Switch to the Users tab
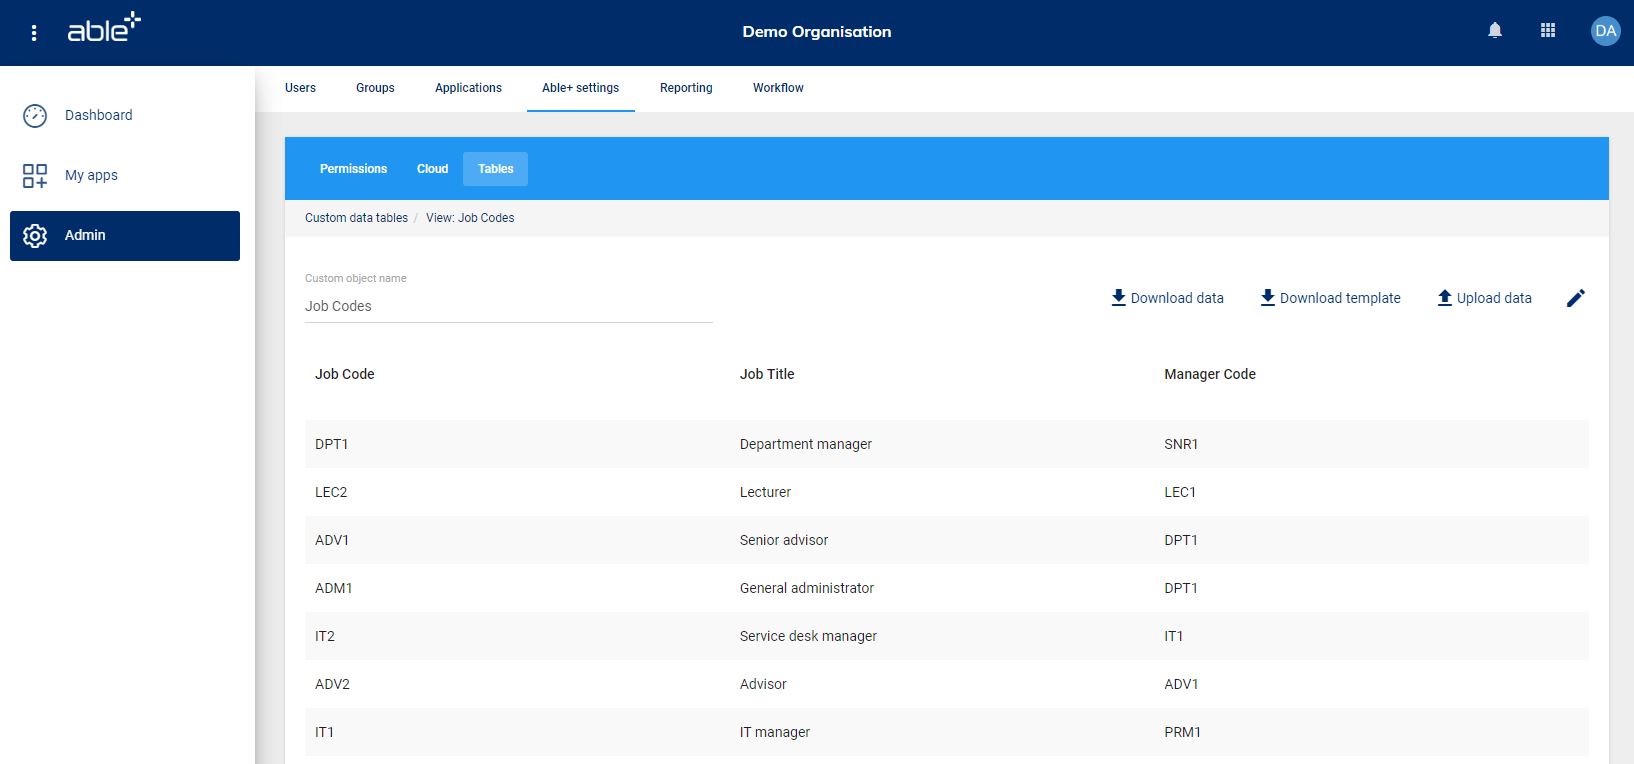 click(x=300, y=88)
